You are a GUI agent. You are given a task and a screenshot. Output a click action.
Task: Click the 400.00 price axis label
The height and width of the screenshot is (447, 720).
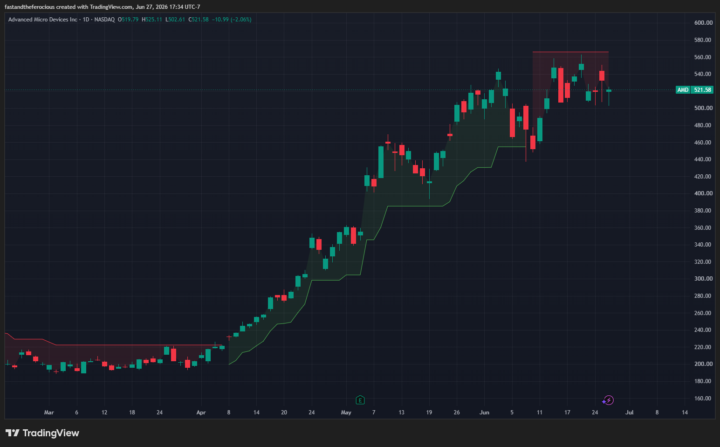pyautogui.click(x=703, y=193)
